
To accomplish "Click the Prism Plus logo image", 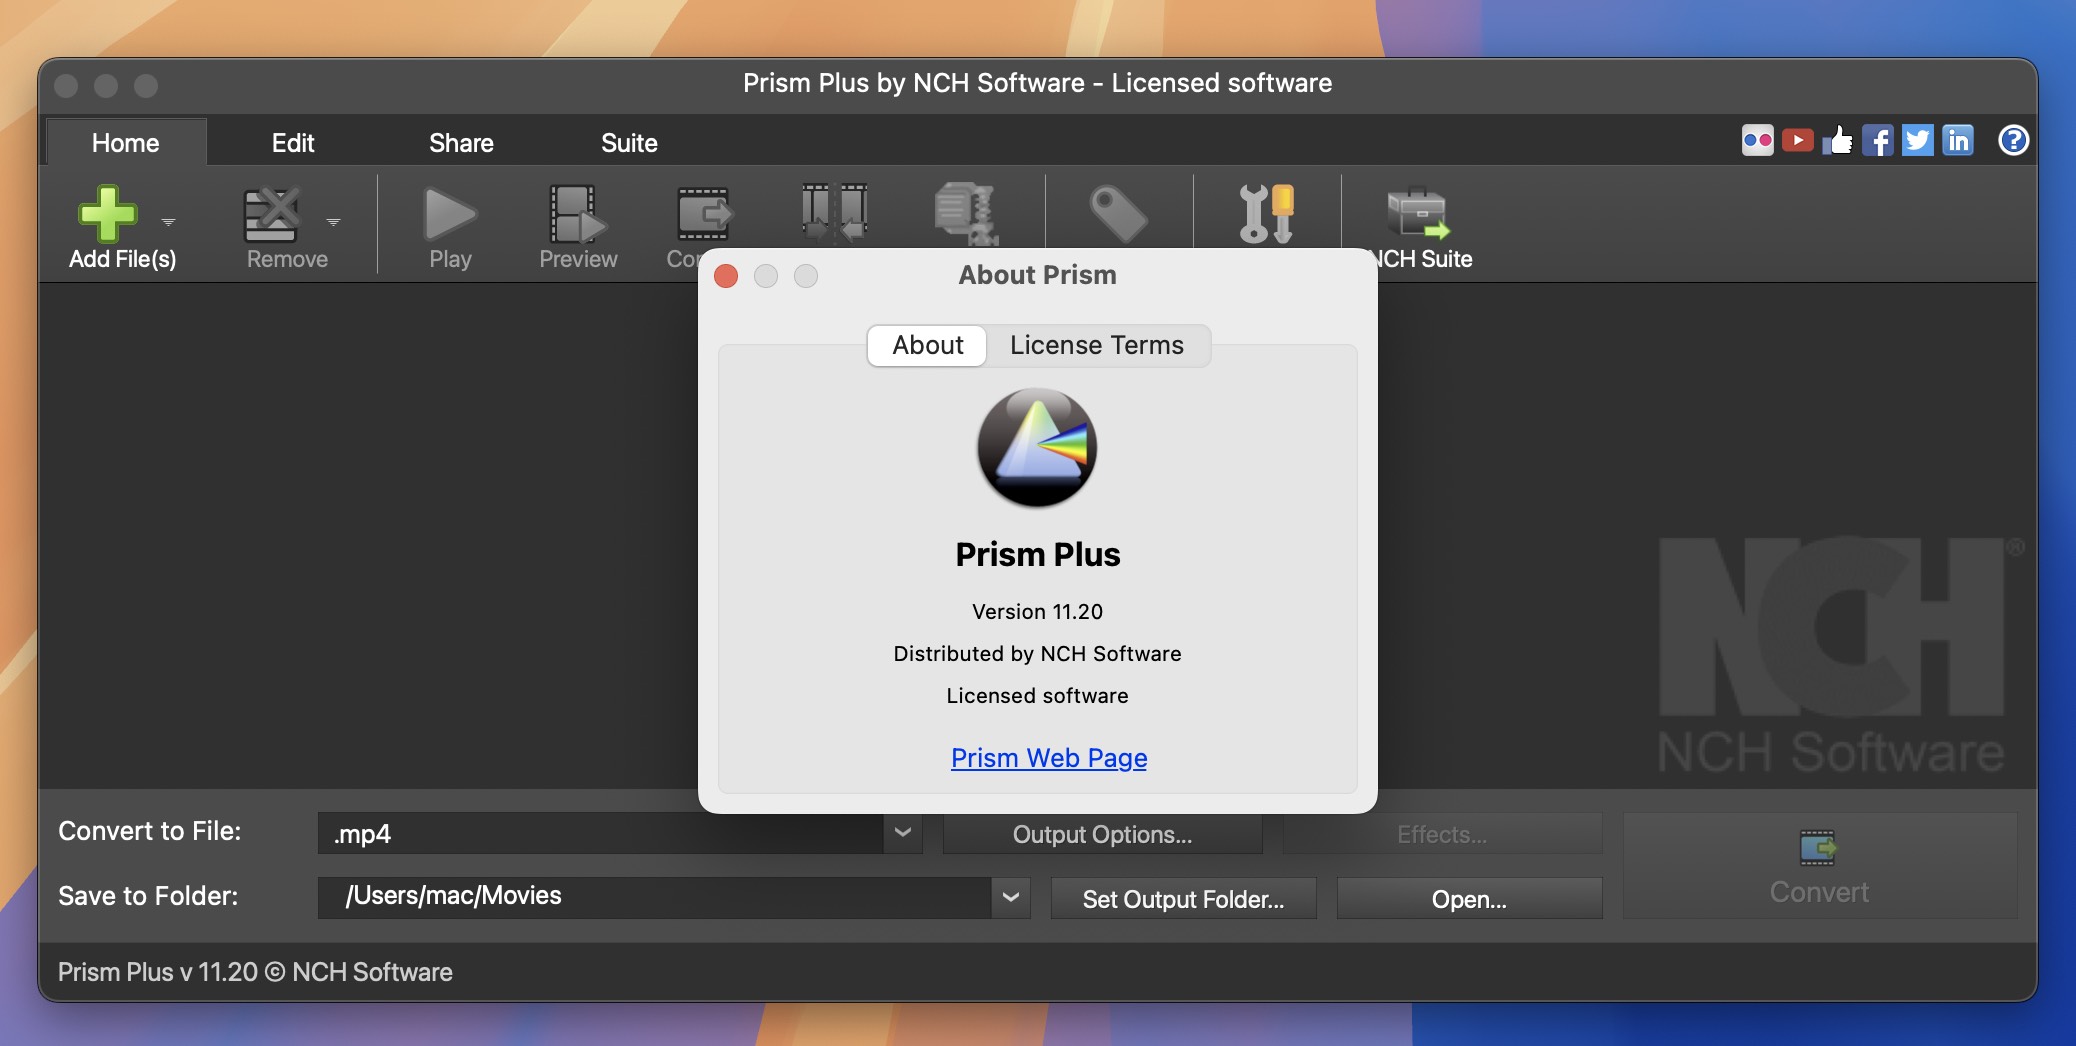I will [x=1037, y=447].
